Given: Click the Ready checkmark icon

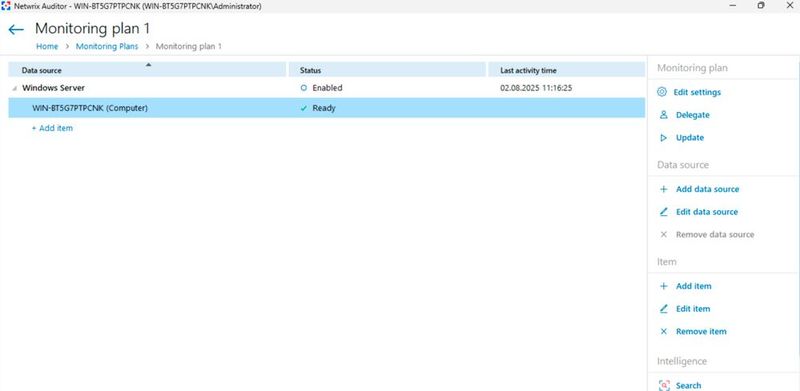Looking at the screenshot, I should [x=304, y=108].
